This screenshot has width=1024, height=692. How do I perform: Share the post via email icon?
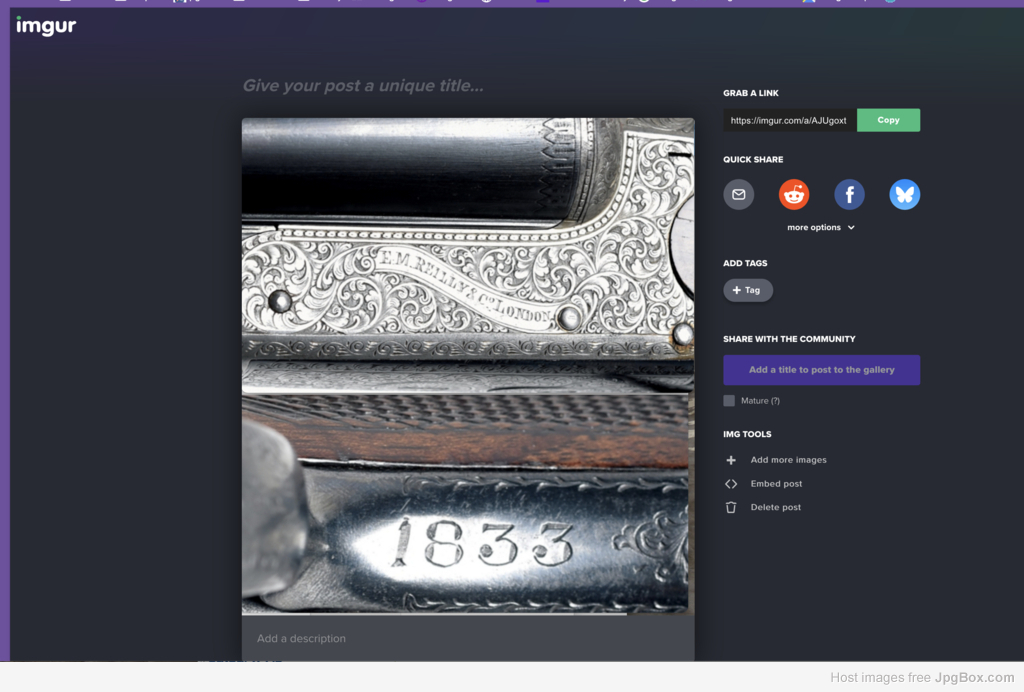click(x=739, y=195)
